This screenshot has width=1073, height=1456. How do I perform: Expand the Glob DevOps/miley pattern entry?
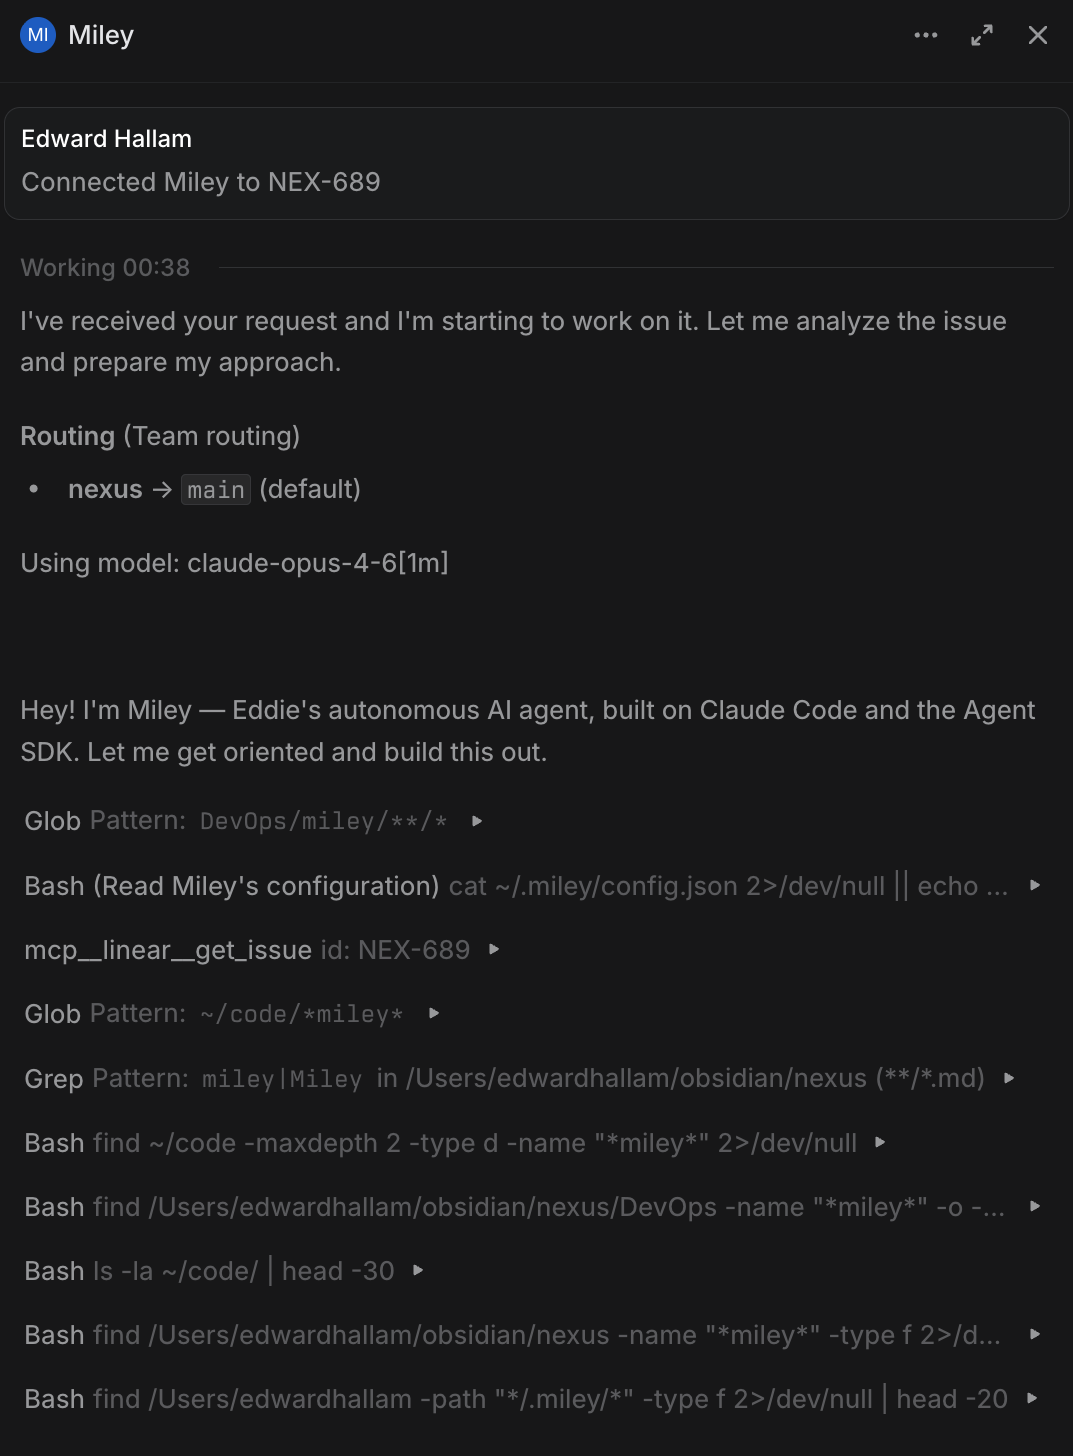(477, 821)
